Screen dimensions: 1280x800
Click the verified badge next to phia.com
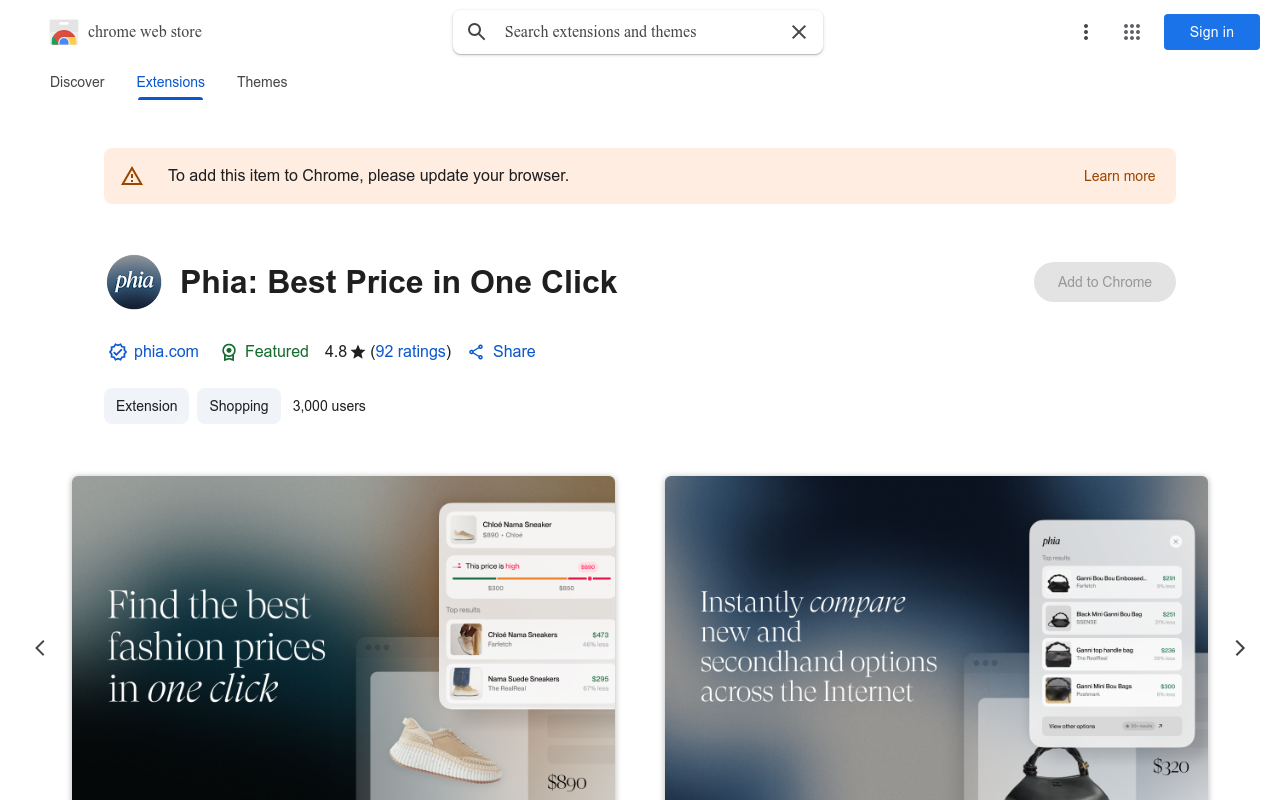[x=118, y=352]
